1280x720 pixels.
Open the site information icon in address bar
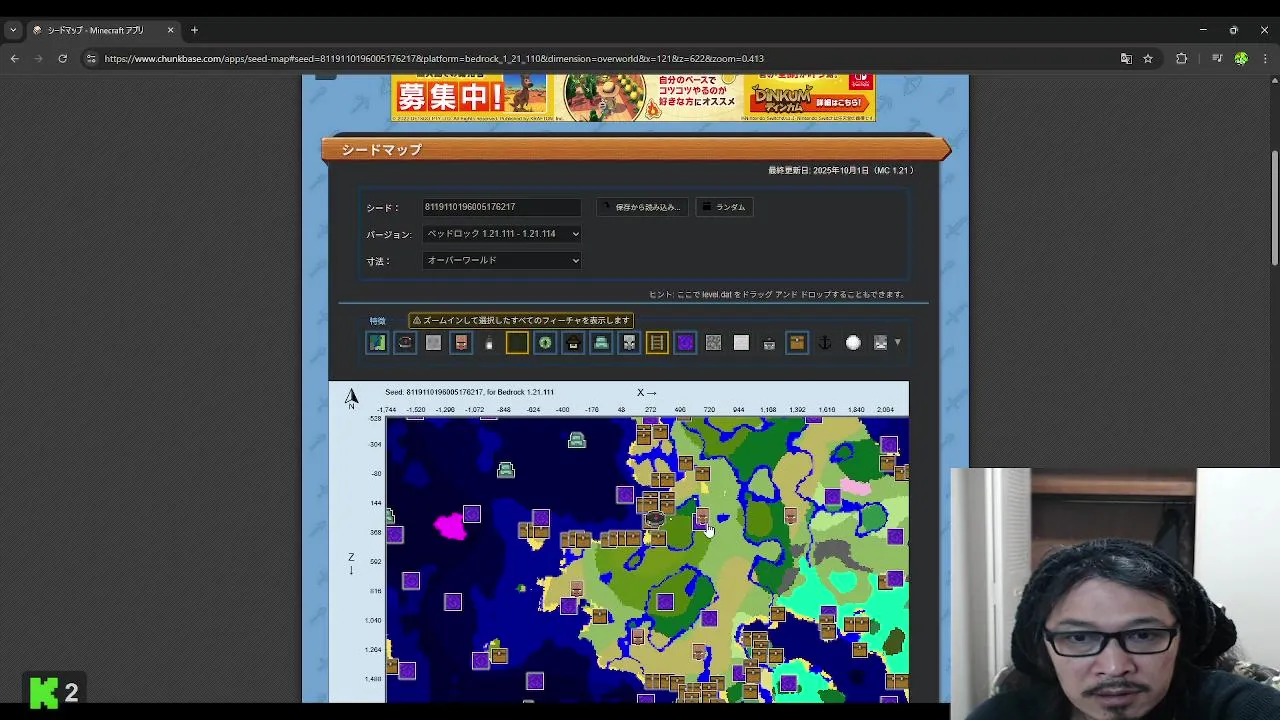tap(91, 59)
